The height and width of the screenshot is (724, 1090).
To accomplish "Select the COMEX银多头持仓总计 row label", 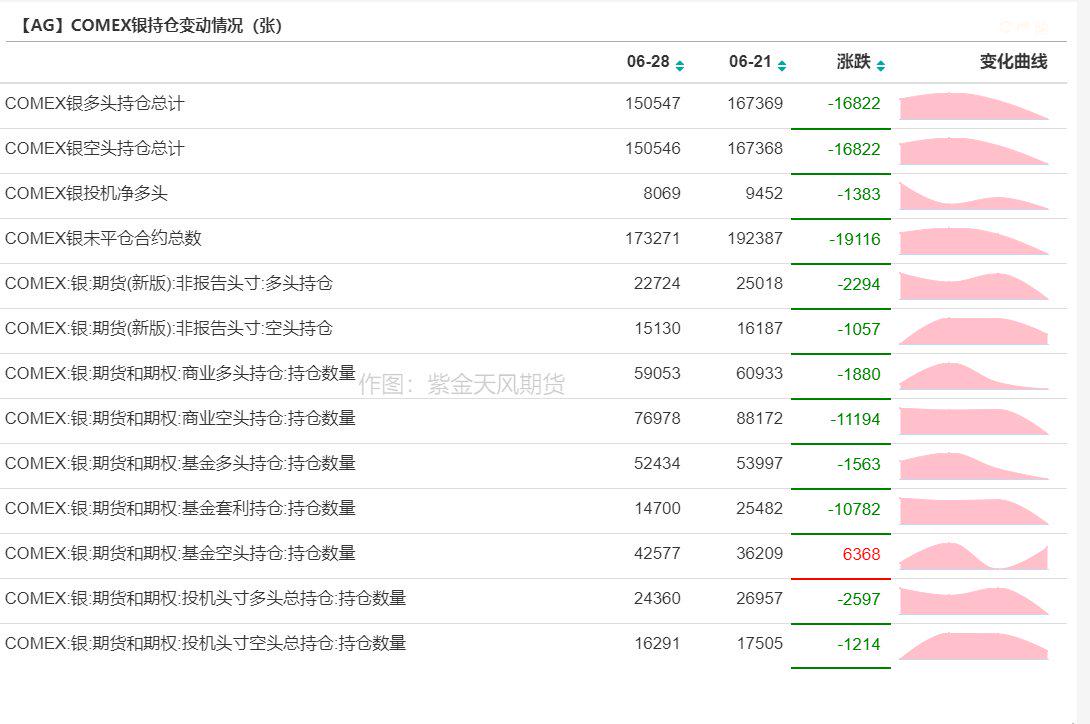I will tap(95, 104).
